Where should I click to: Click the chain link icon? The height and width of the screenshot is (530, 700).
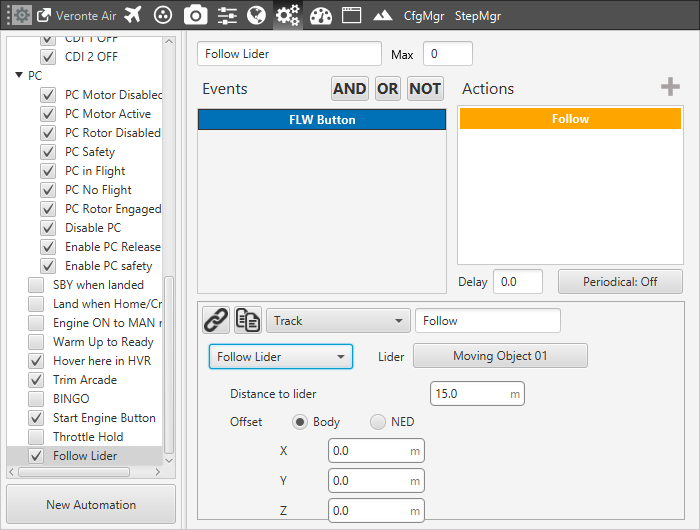click(216, 320)
